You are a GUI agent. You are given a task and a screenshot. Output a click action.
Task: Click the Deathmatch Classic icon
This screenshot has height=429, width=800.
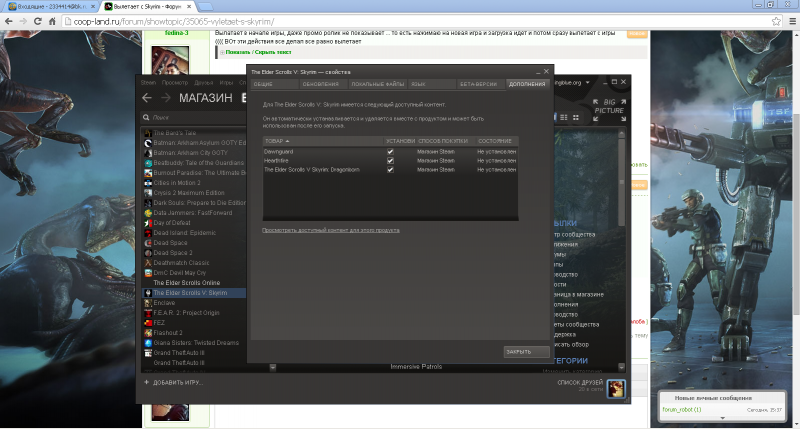(148, 263)
